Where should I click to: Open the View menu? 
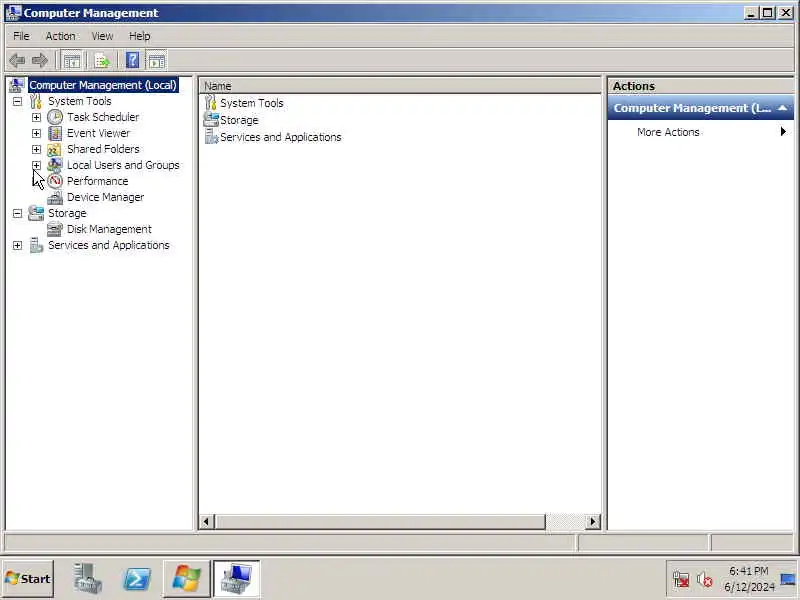(102, 36)
